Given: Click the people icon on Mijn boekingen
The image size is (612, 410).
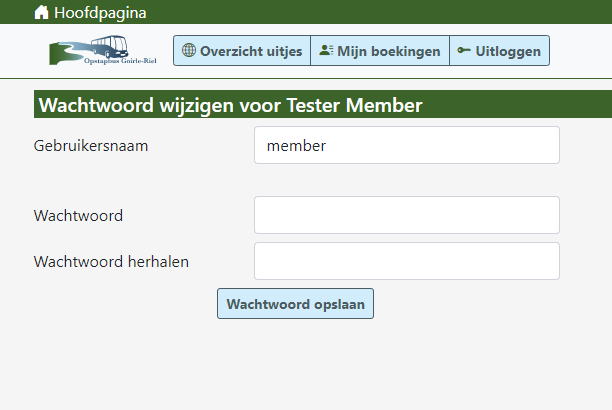Looking at the screenshot, I should [326, 50].
